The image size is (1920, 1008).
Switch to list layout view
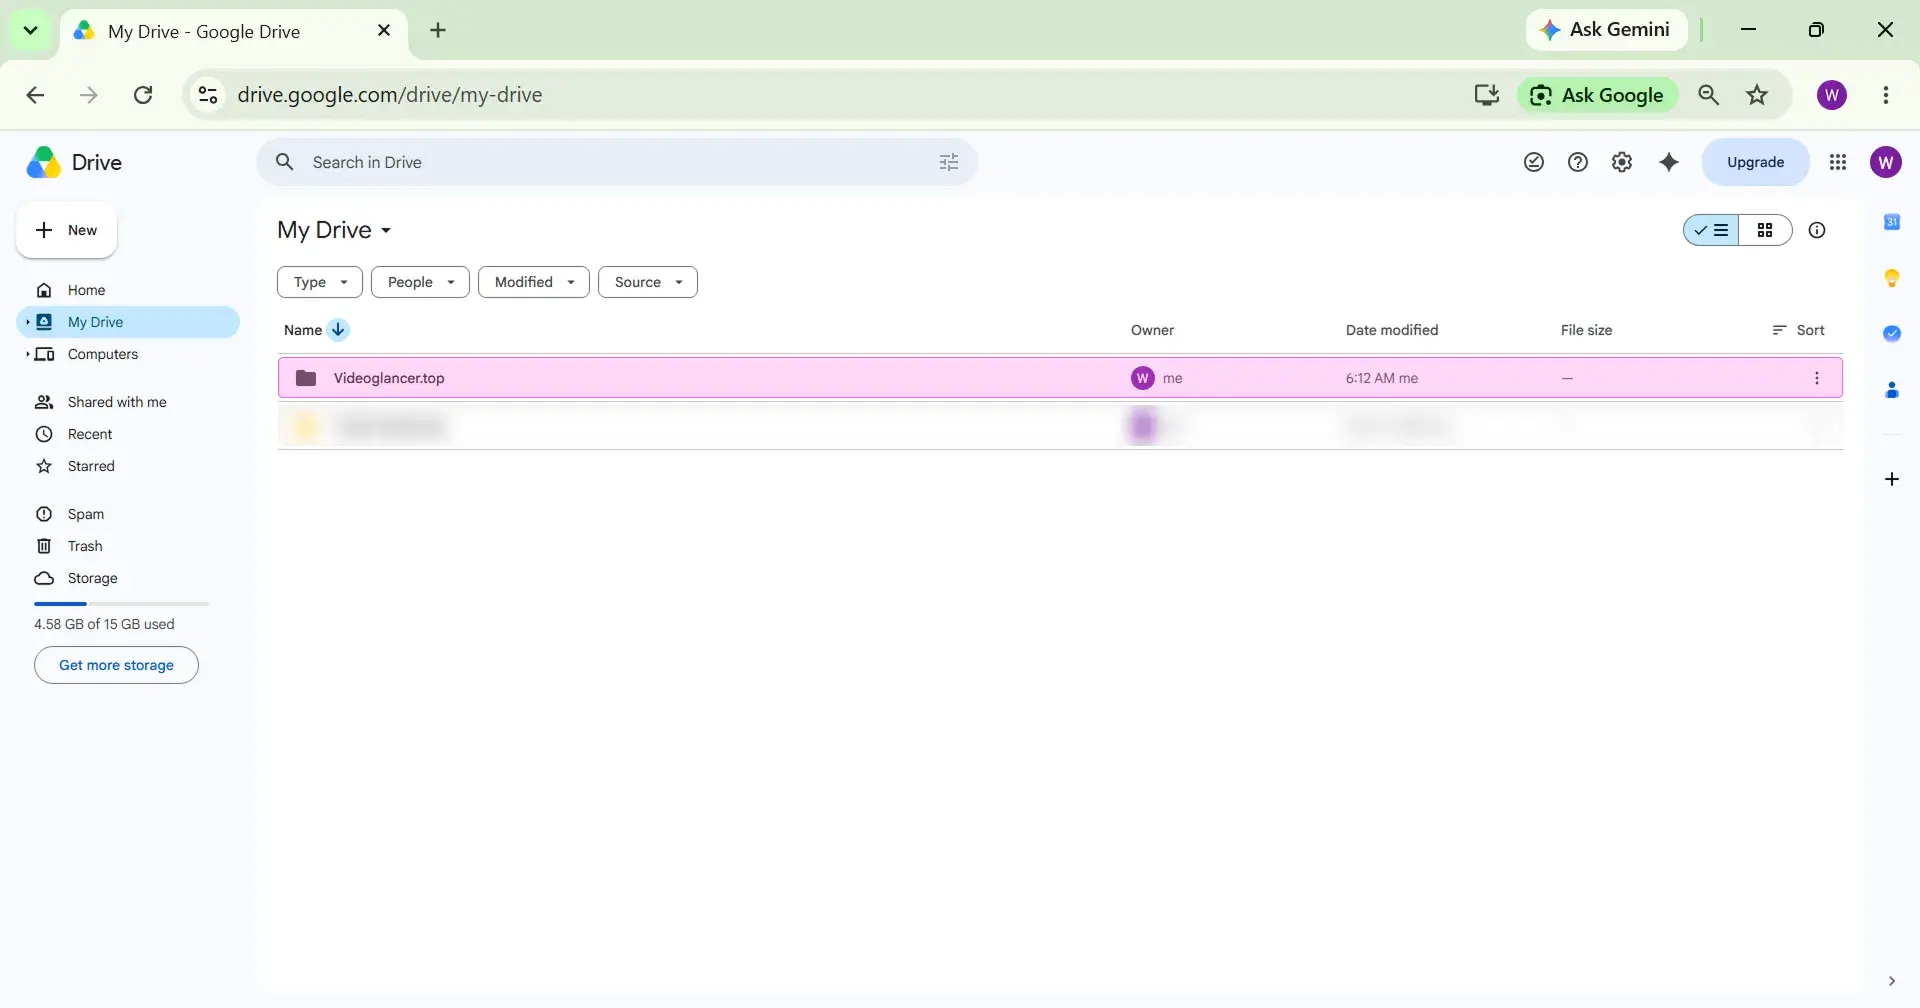click(x=1711, y=230)
